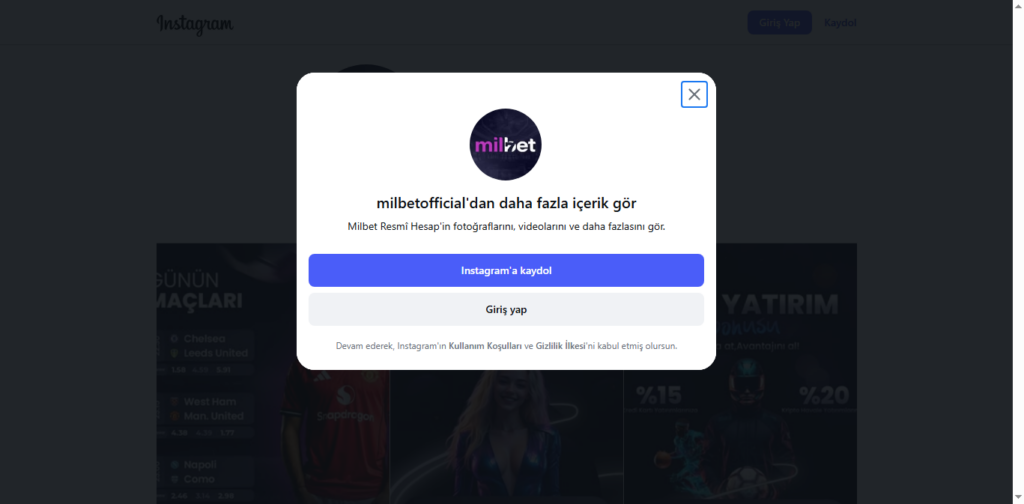Image resolution: width=1024 pixels, height=504 pixels.
Task: Click the milbet profile picture in dialog
Action: point(505,144)
